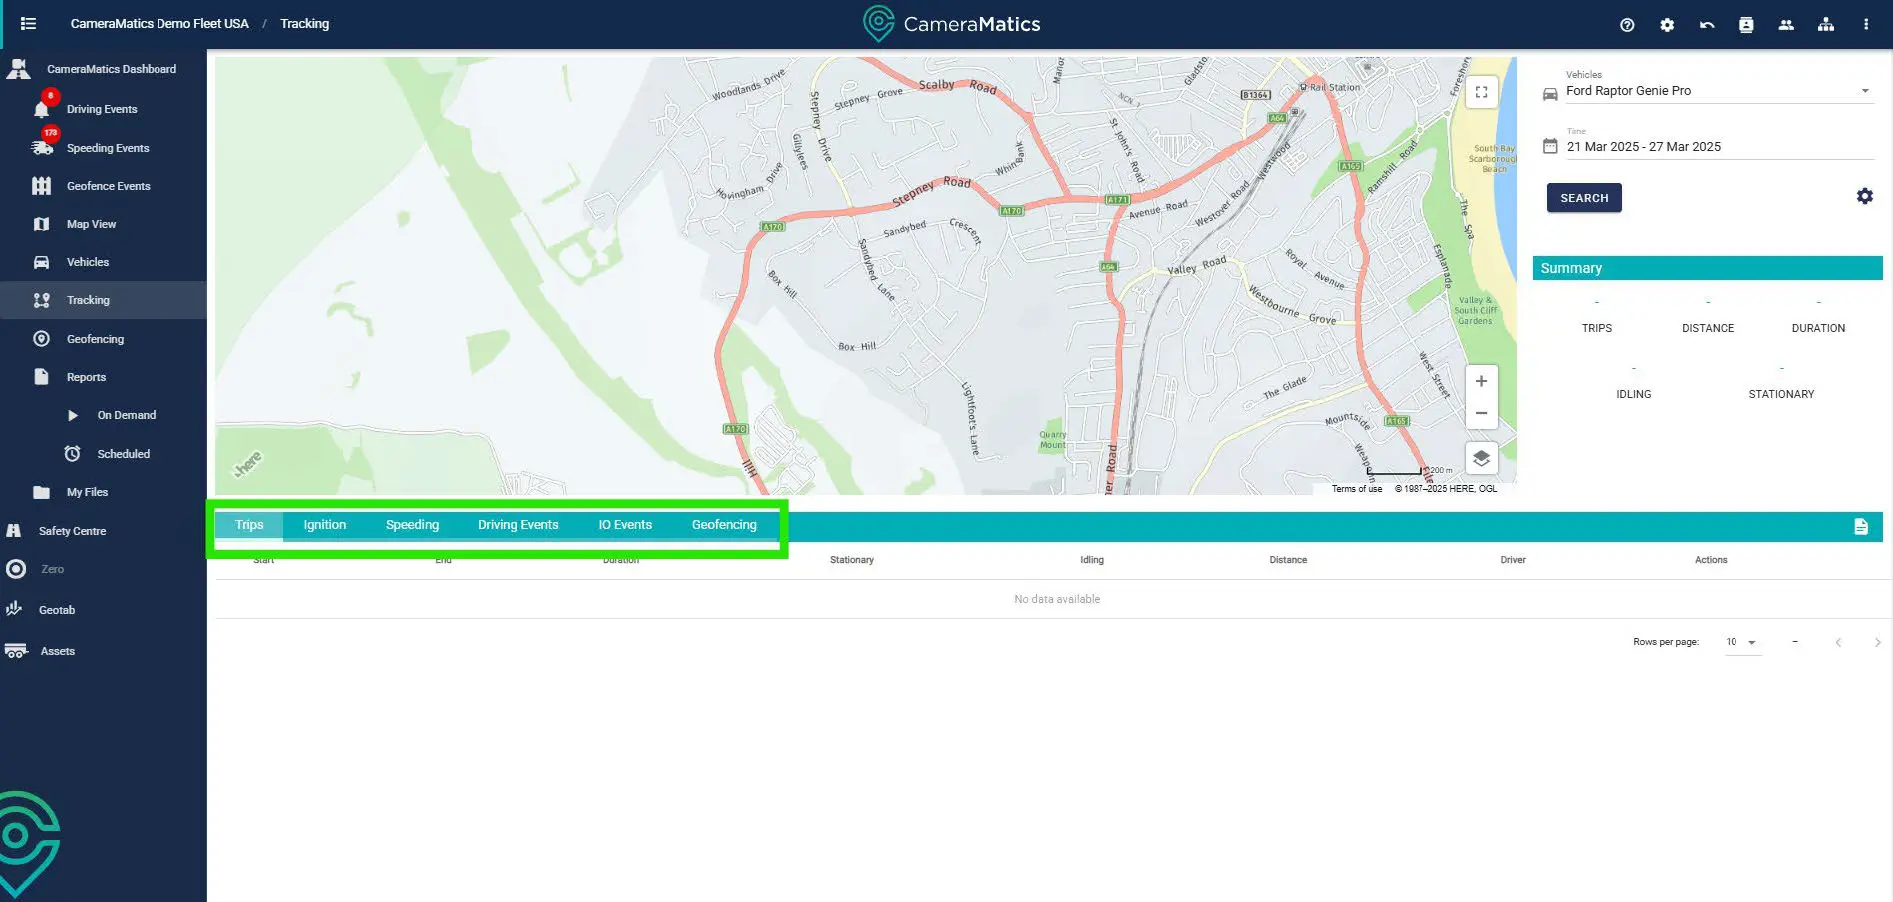Open settings gear in top bar
The width and height of the screenshot is (1893, 902).
tap(1667, 25)
